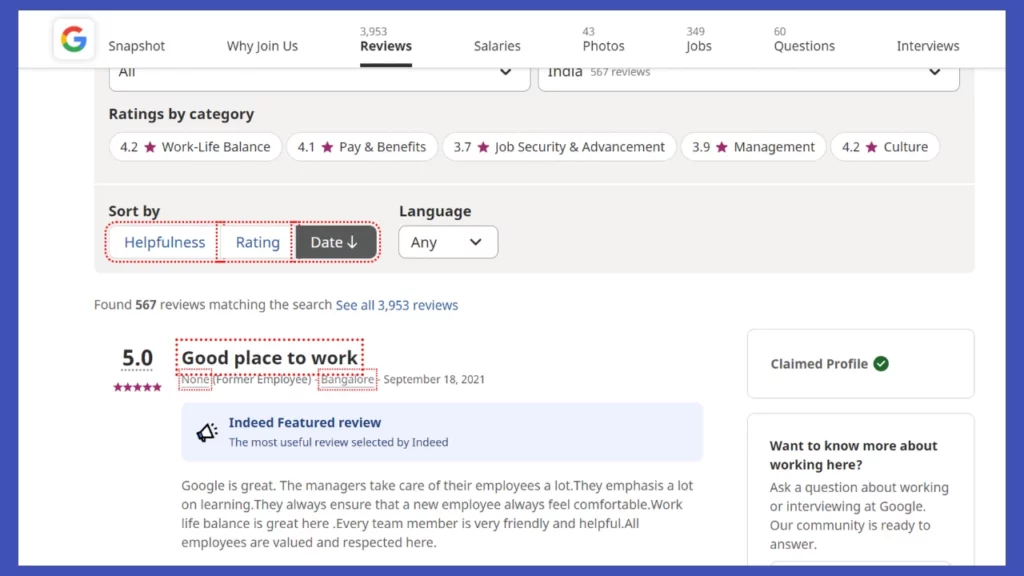
Task: Filter by Culture rating
Action: point(885,147)
